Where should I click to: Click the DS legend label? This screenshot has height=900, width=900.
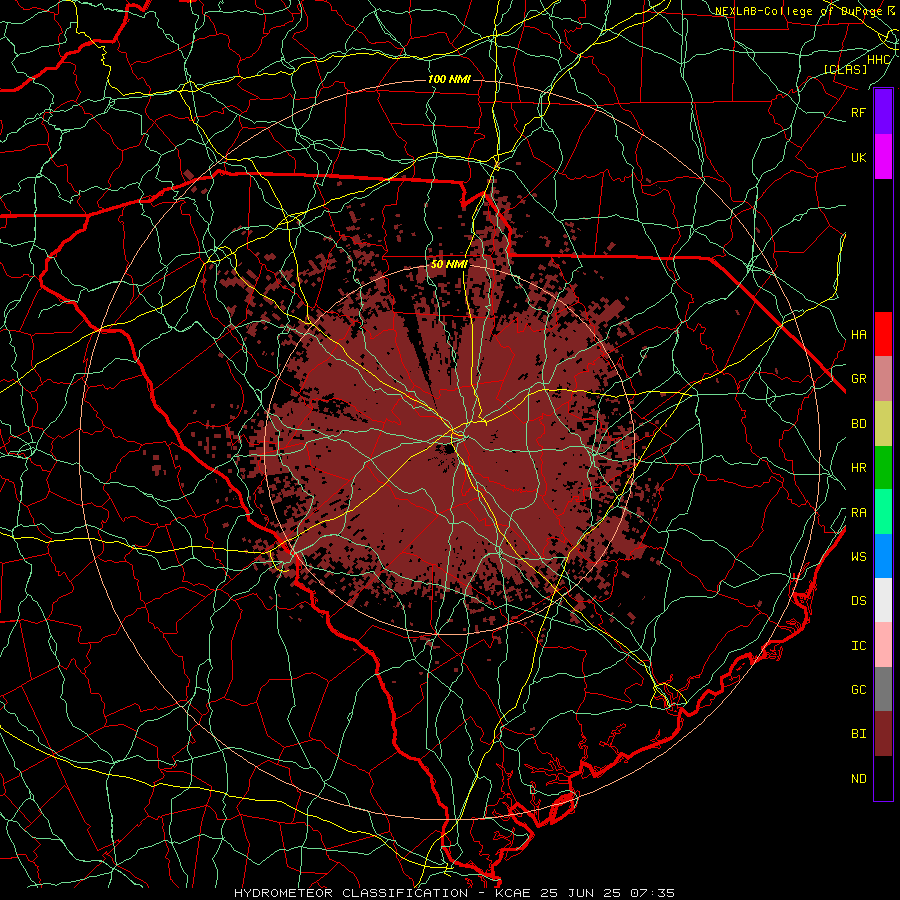859,601
